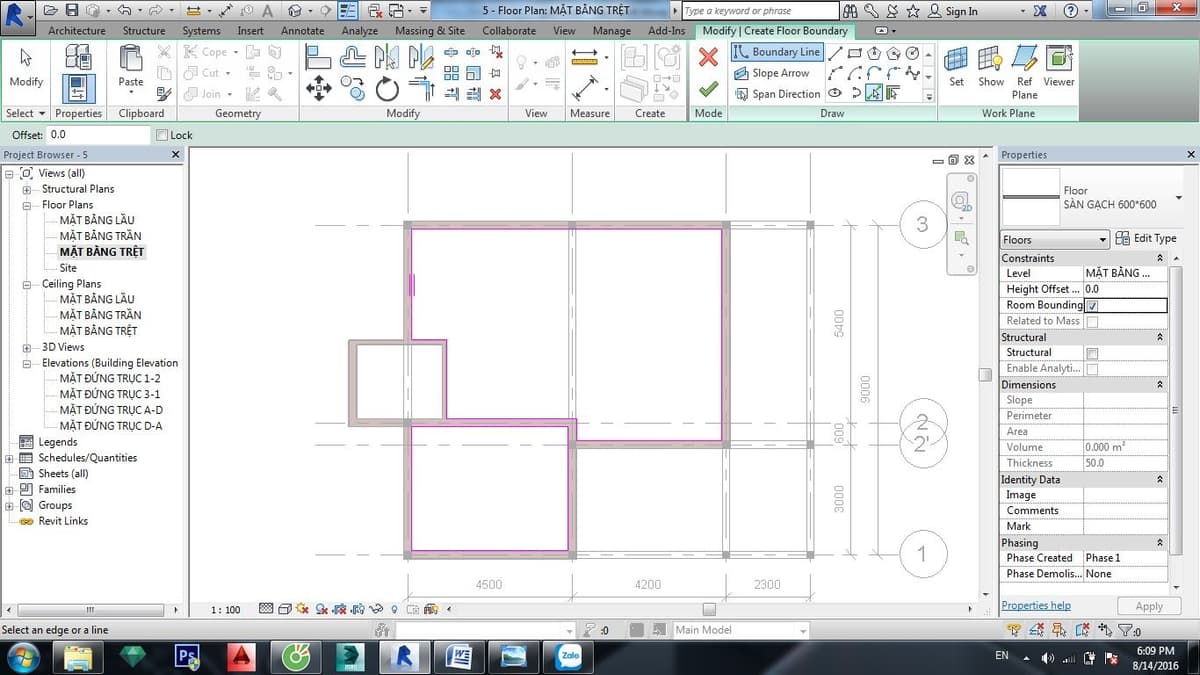Image resolution: width=1200 pixels, height=675 pixels.
Task: Cancel floor sketch with red X
Action: 708,58
